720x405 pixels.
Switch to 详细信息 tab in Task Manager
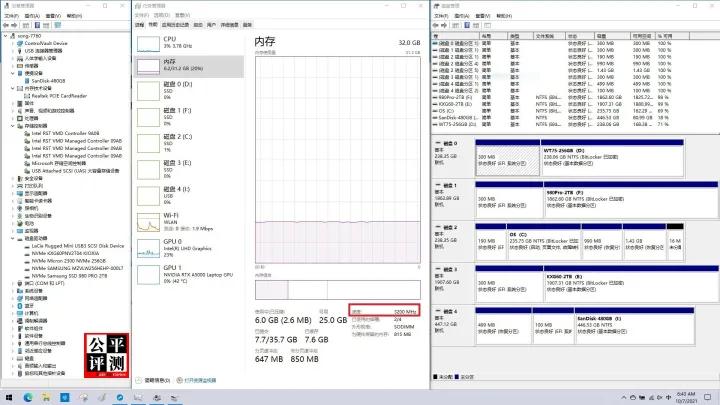coord(229,25)
